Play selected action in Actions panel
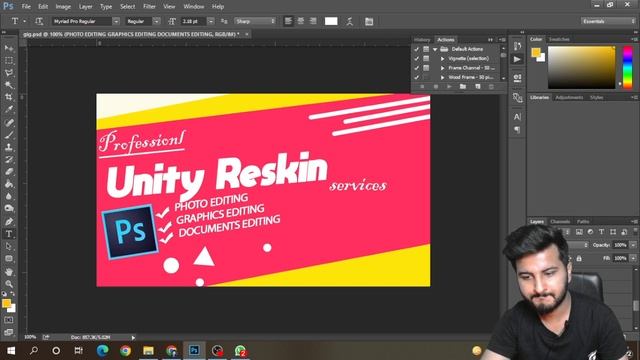Screen dimensions: 640x360 pyautogui.click(x=449, y=87)
